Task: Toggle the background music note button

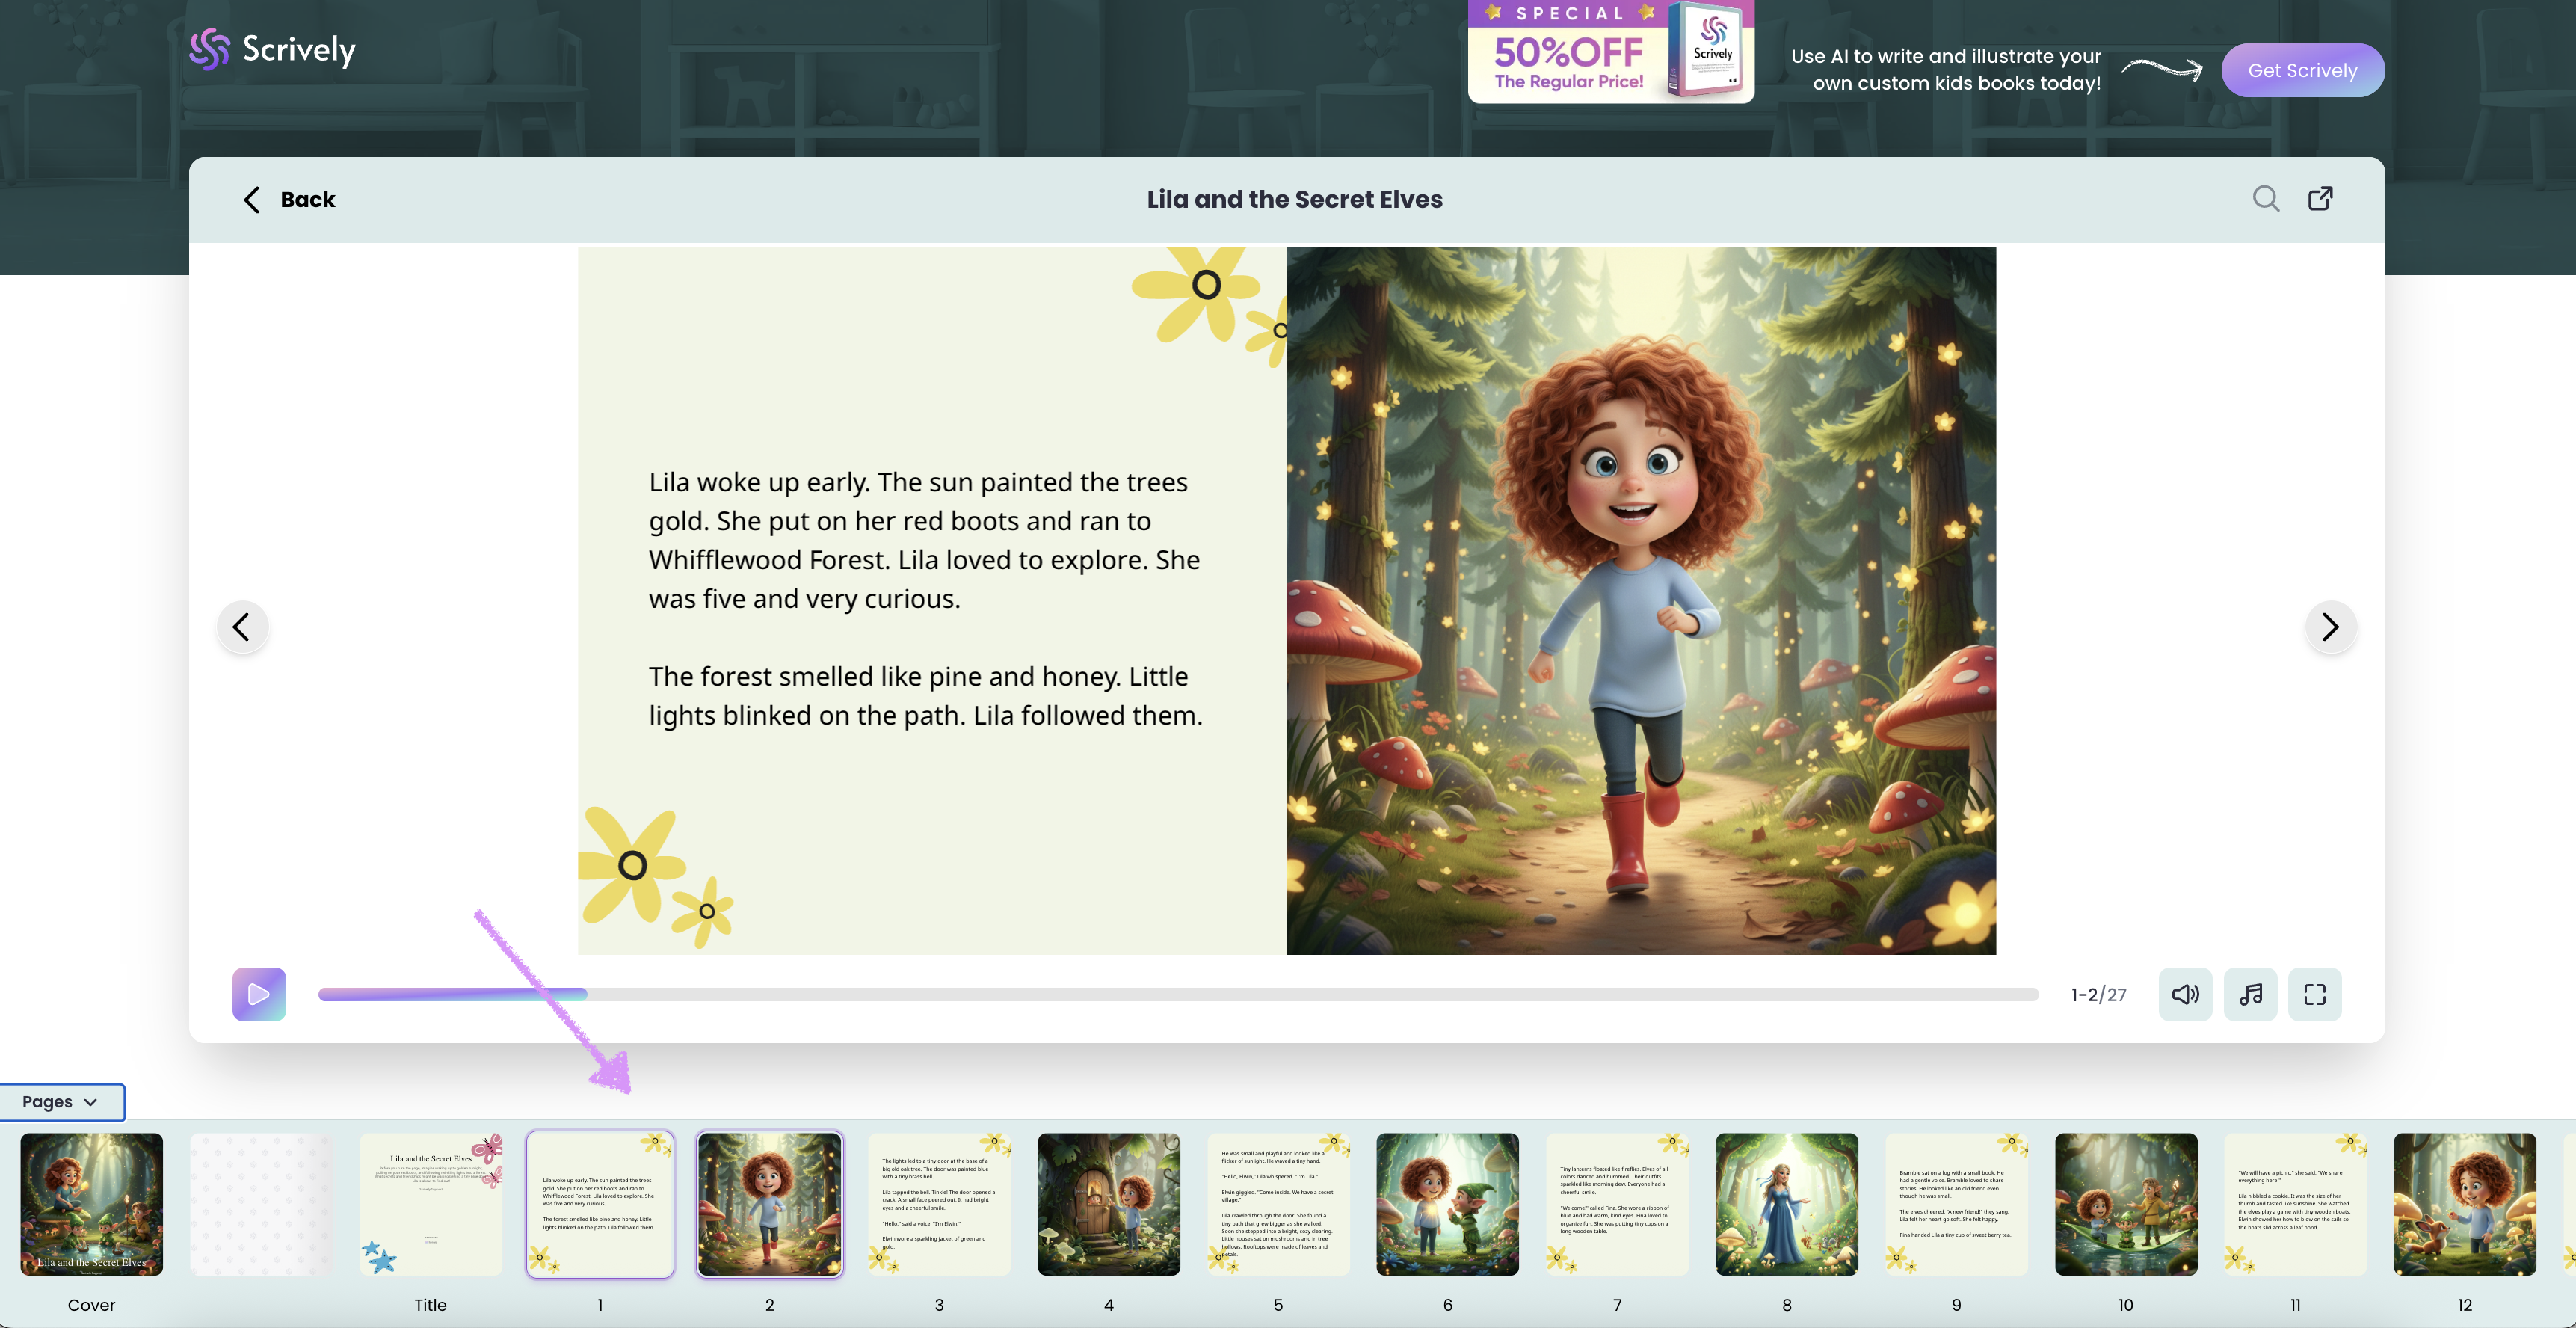Action: [2250, 994]
